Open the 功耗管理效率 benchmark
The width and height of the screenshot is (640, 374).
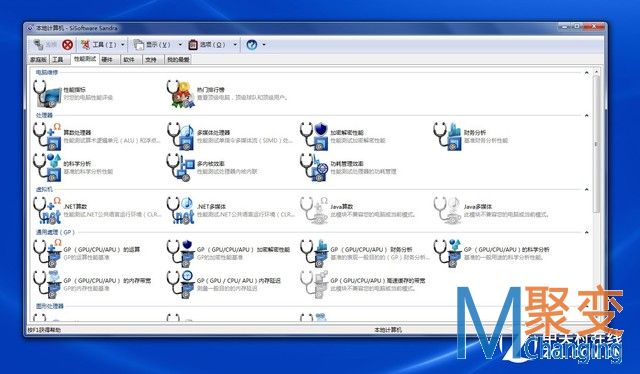tap(348, 167)
